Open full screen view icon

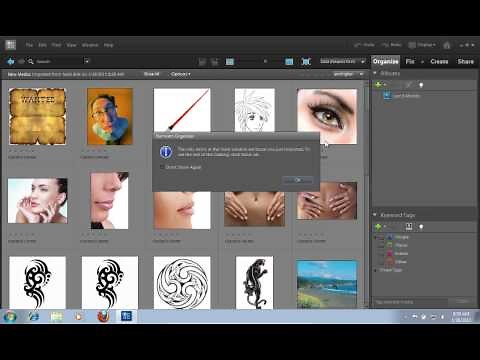click(306, 62)
